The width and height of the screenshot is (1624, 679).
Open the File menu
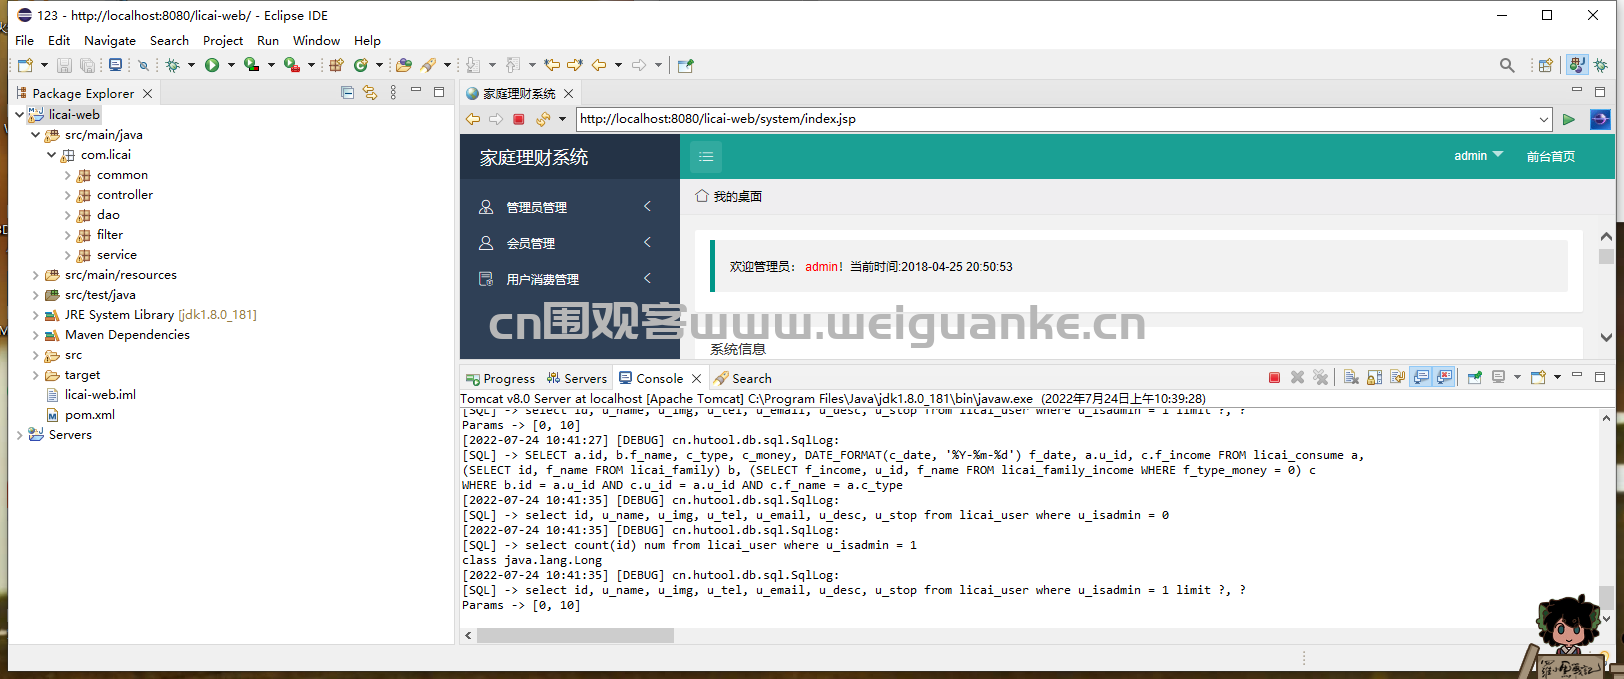tap(25, 41)
